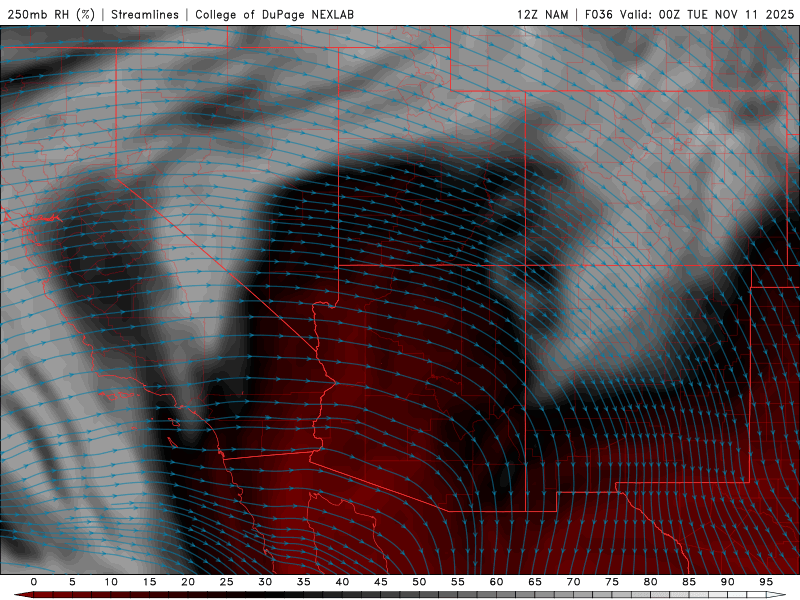Click the colorbar label "5"
Screen dimensions: 800x600
(72, 582)
